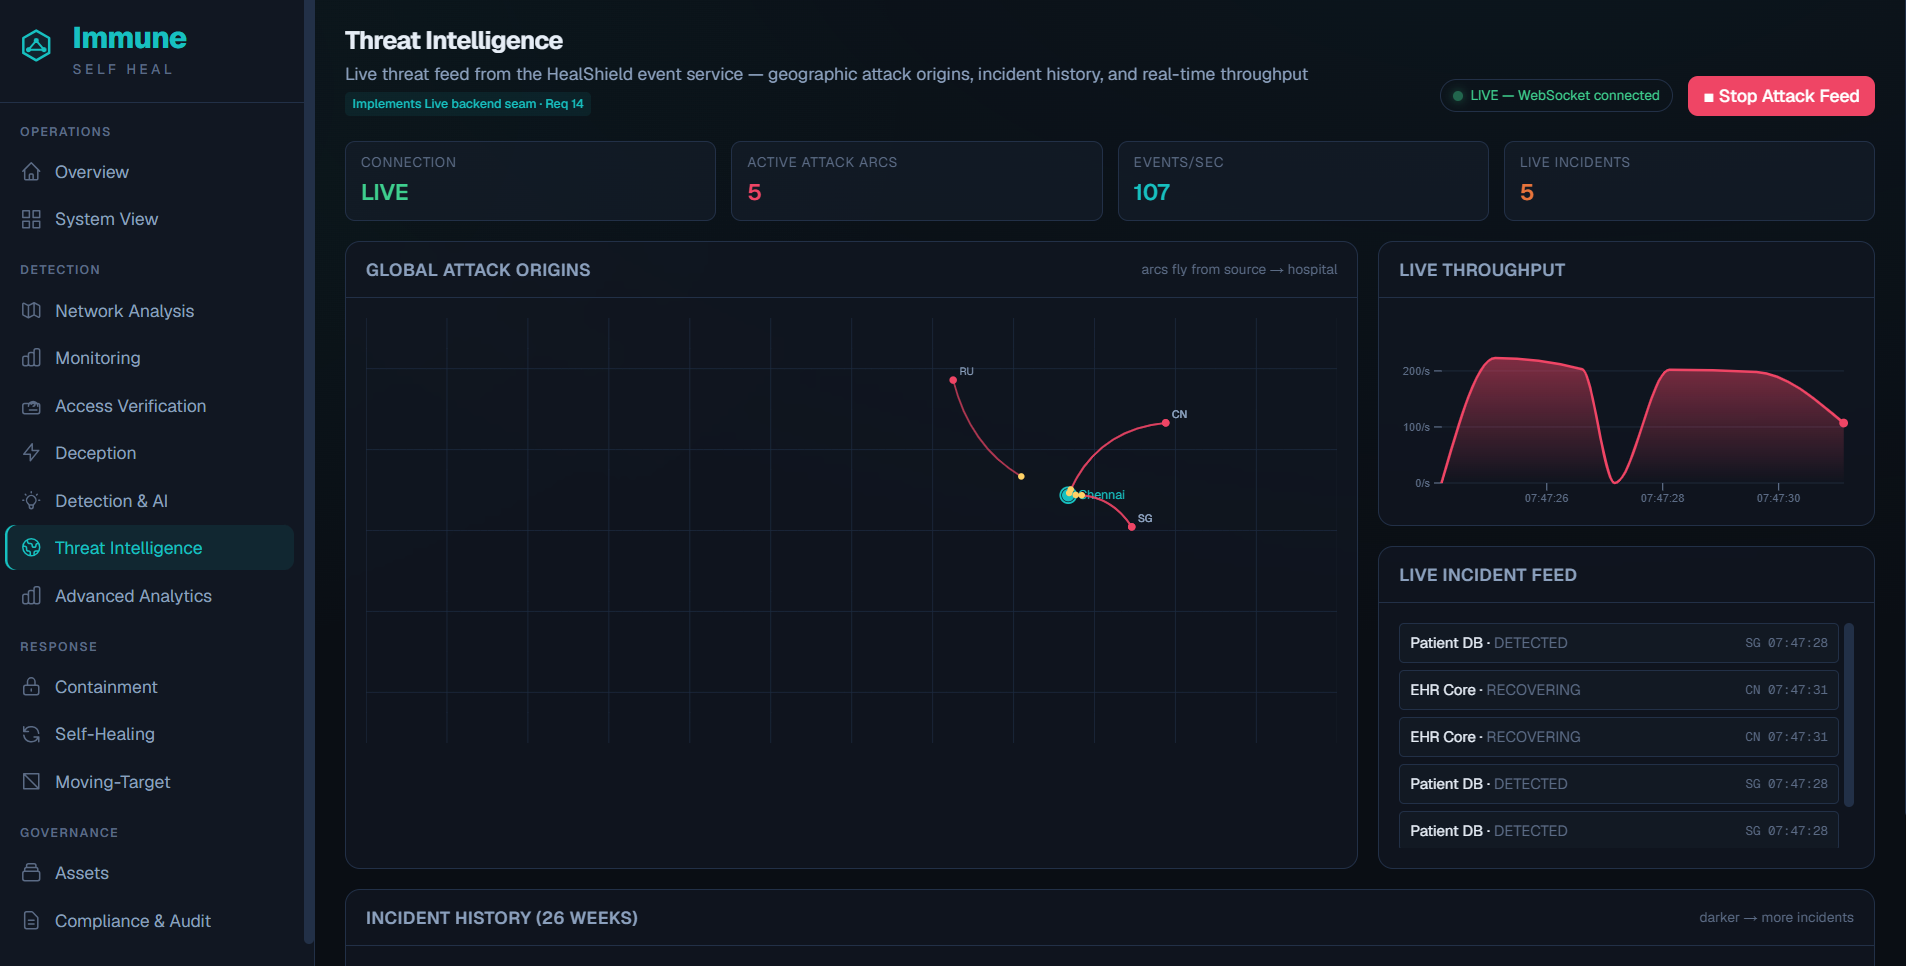
Task: Click the Threat Intelligence globe icon
Action: coord(31,548)
